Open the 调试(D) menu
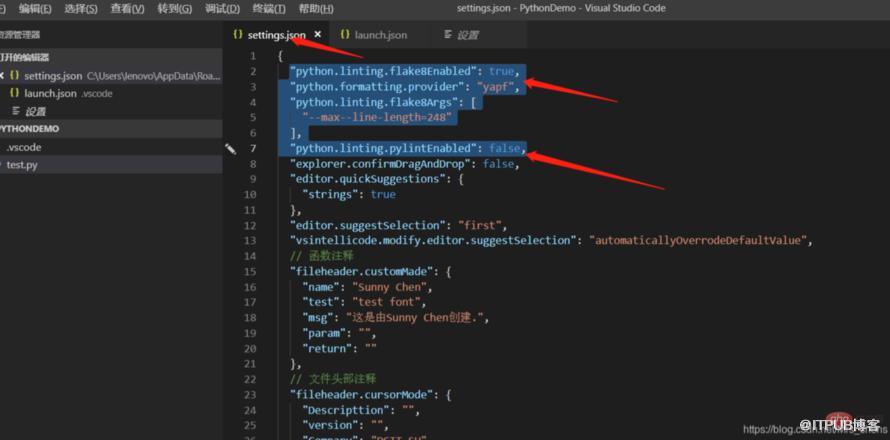The image size is (890, 440). [222, 9]
